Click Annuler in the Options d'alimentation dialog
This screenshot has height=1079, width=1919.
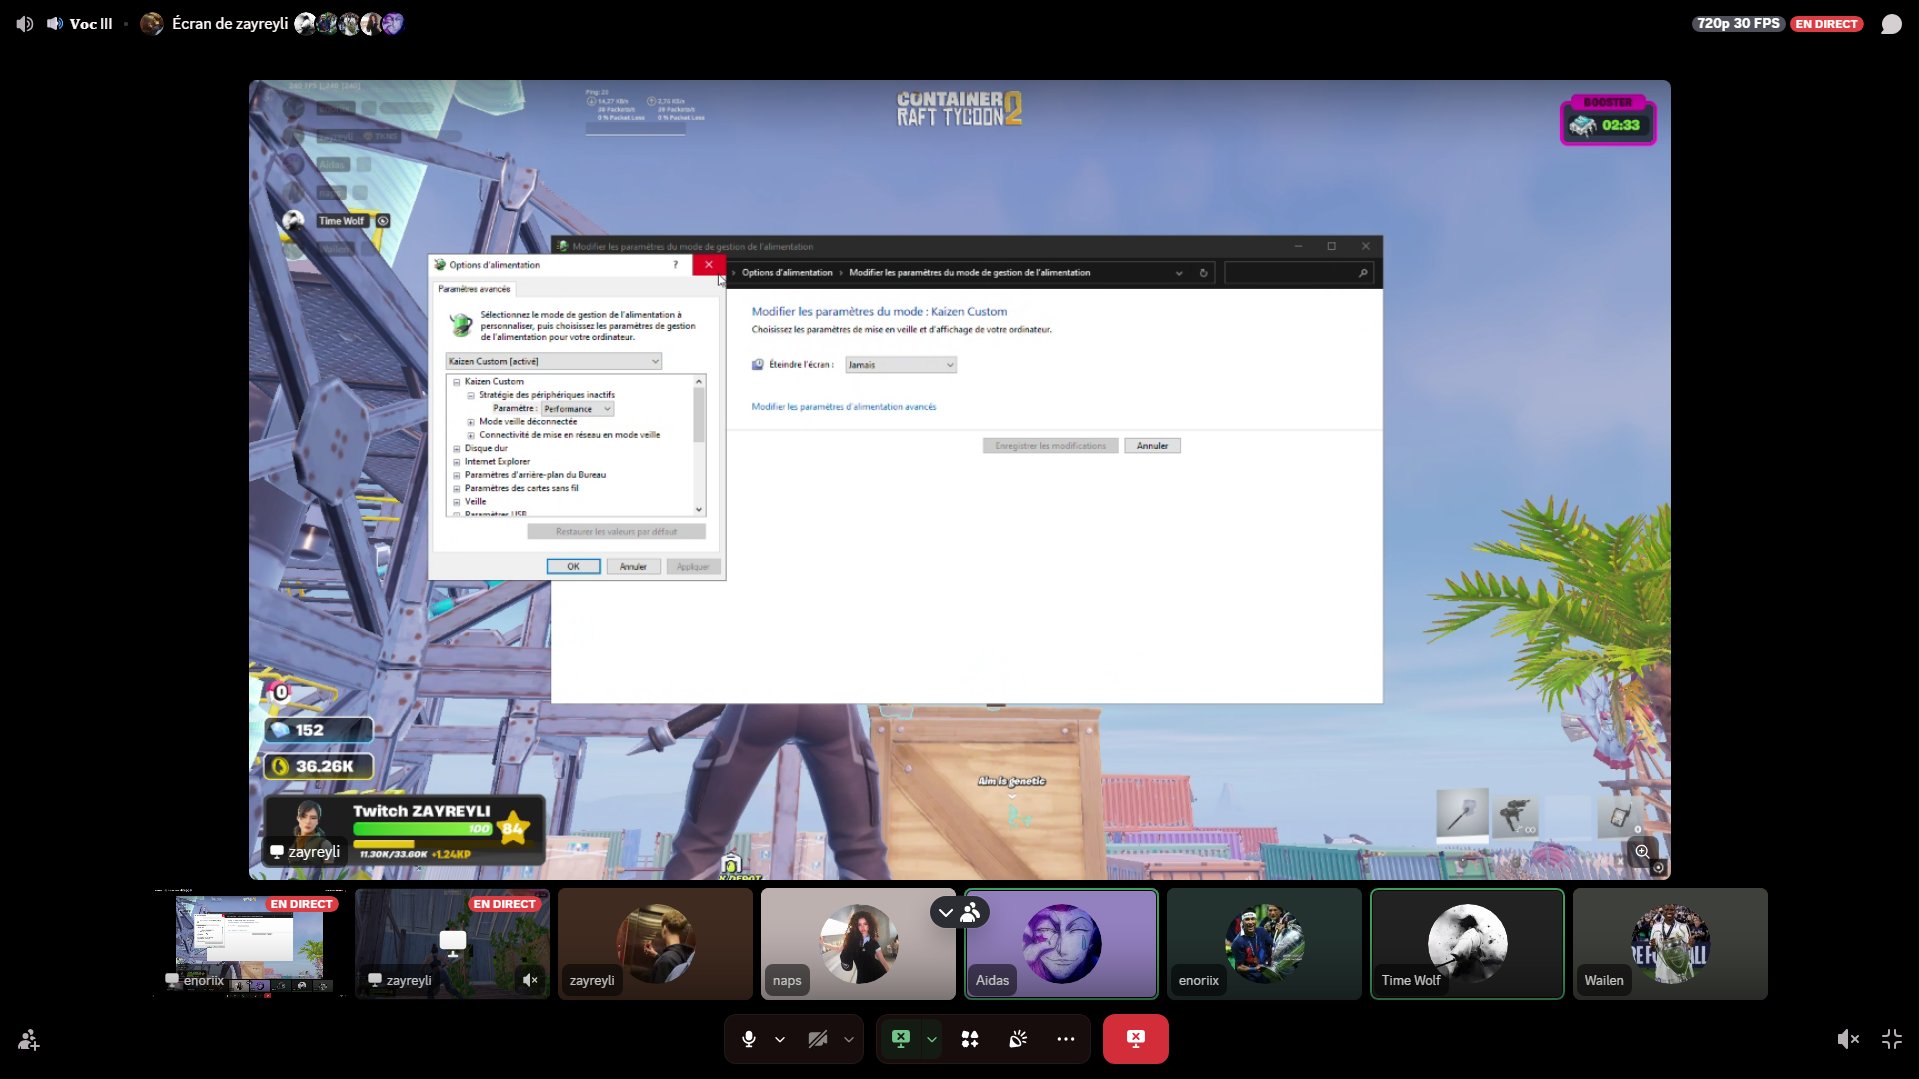[633, 567]
